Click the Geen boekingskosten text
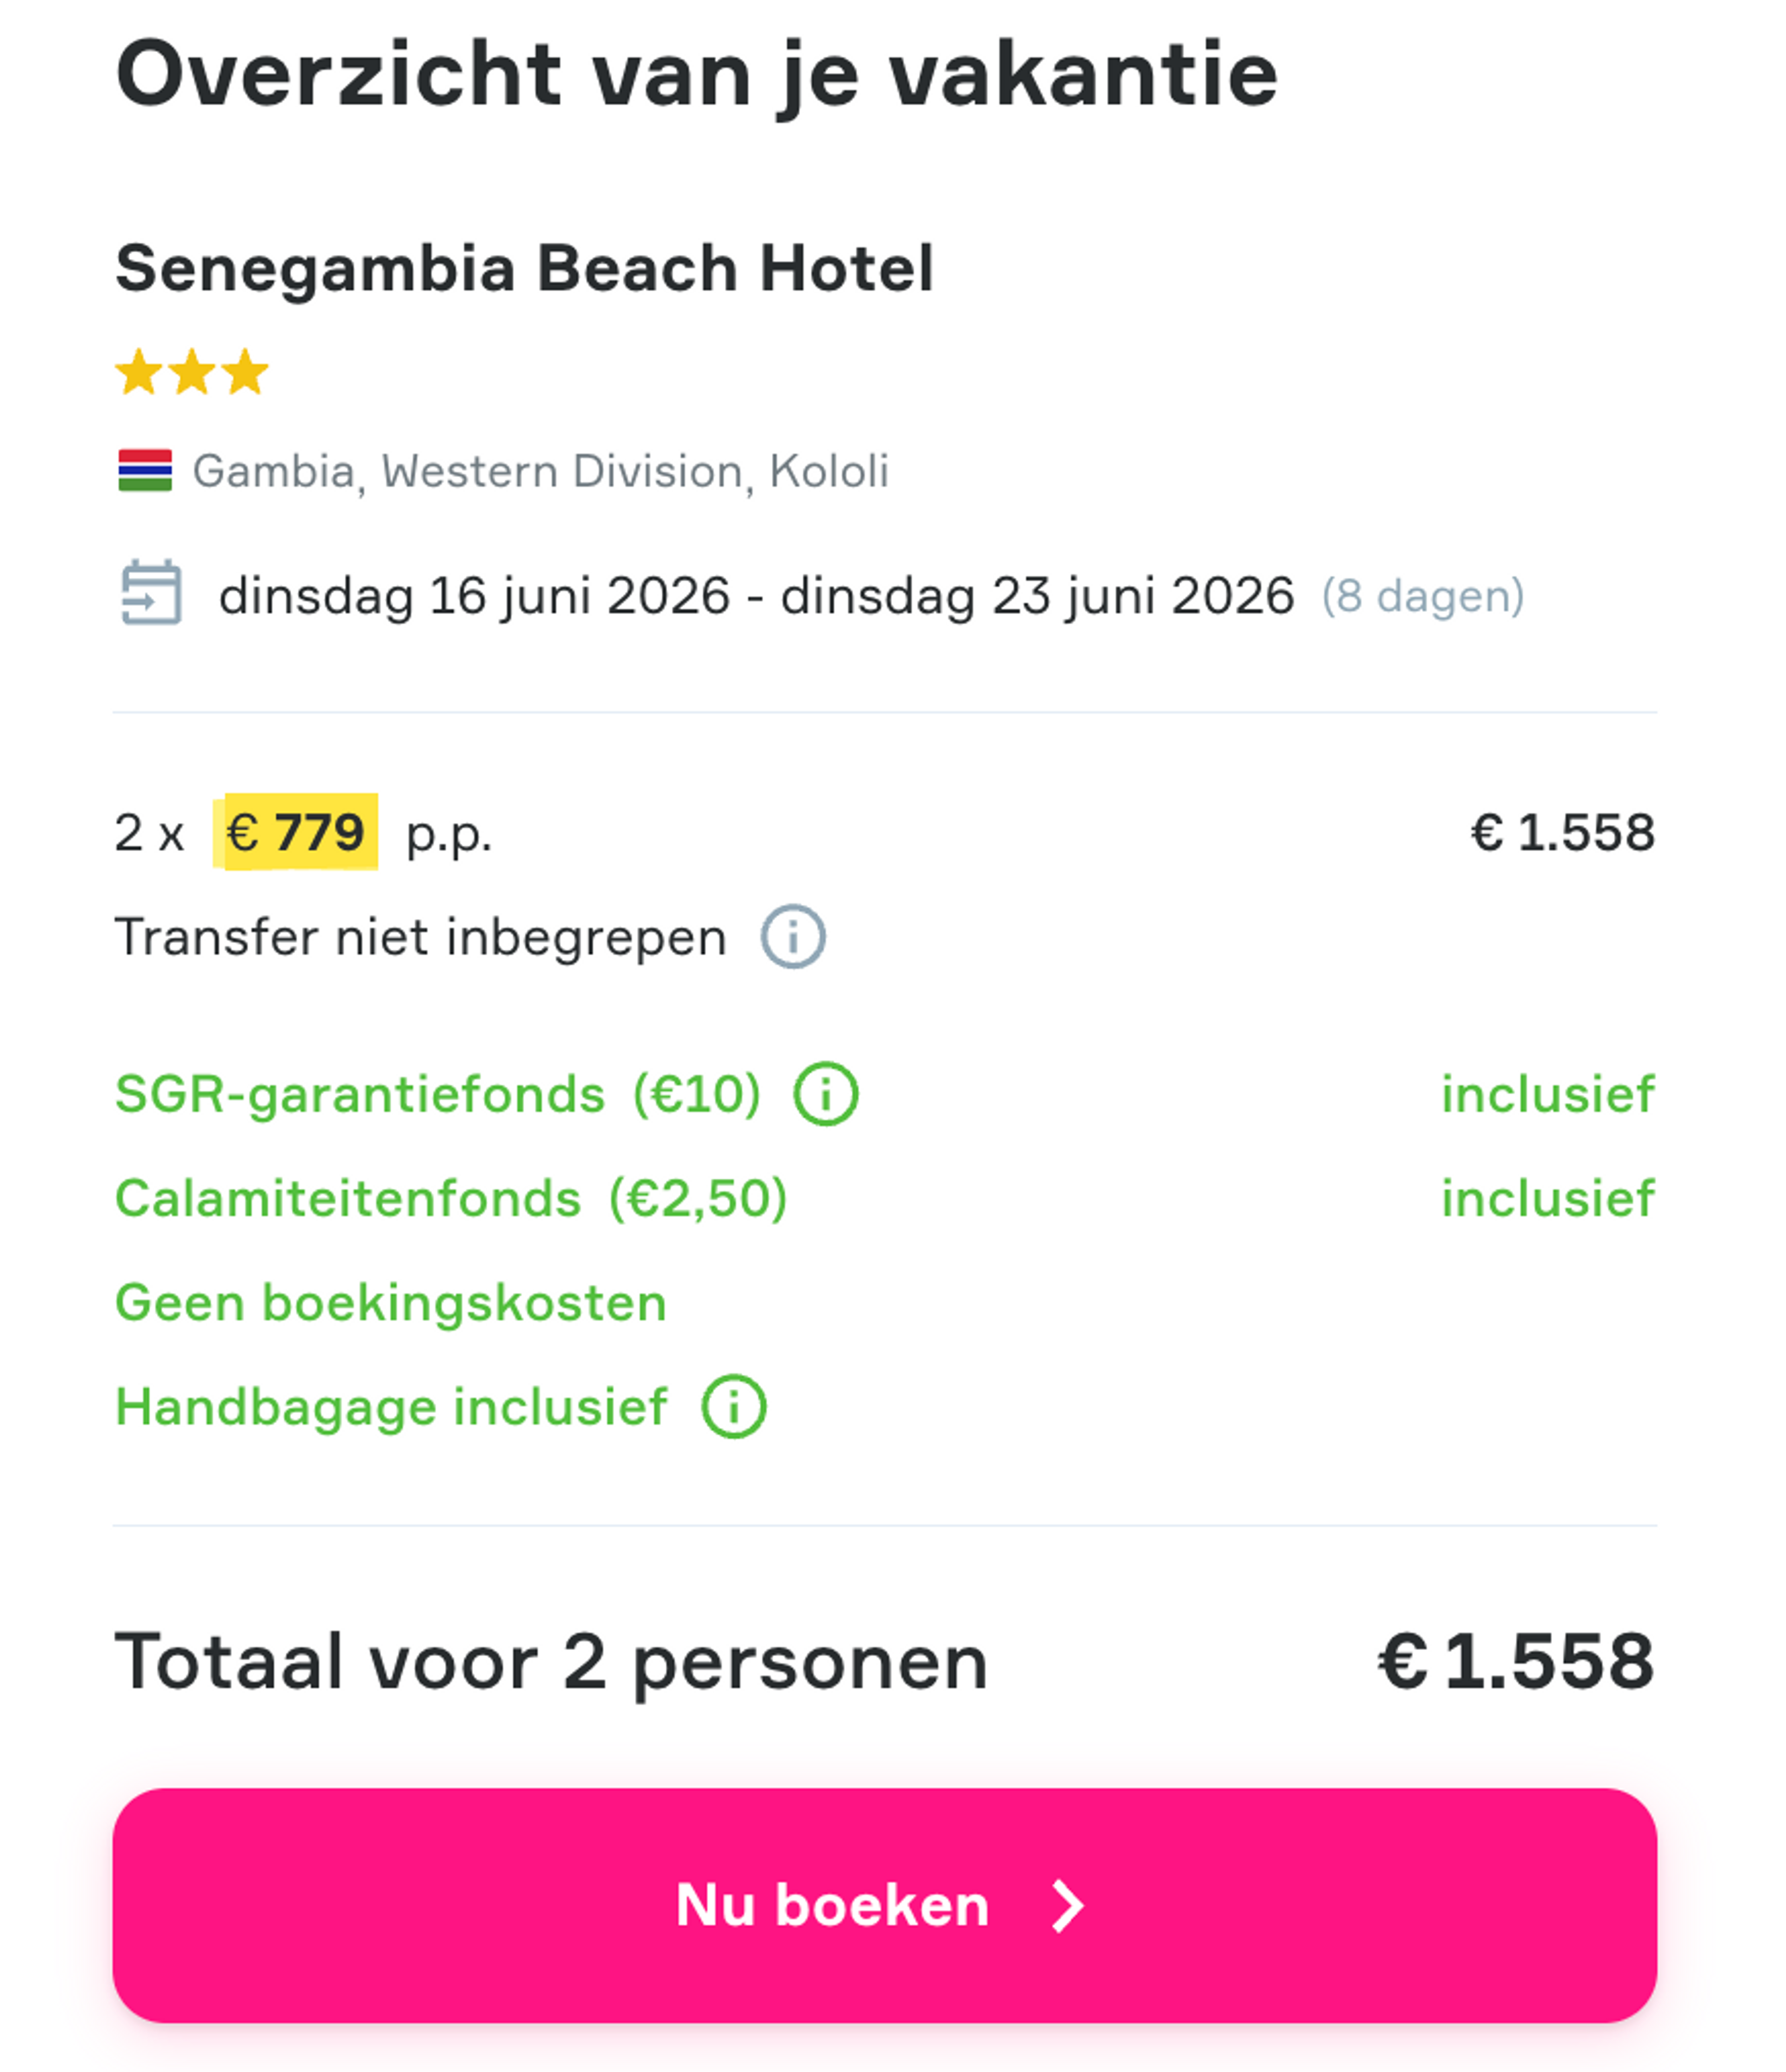Viewport: 1786px width, 2072px height. [x=390, y=1301]
